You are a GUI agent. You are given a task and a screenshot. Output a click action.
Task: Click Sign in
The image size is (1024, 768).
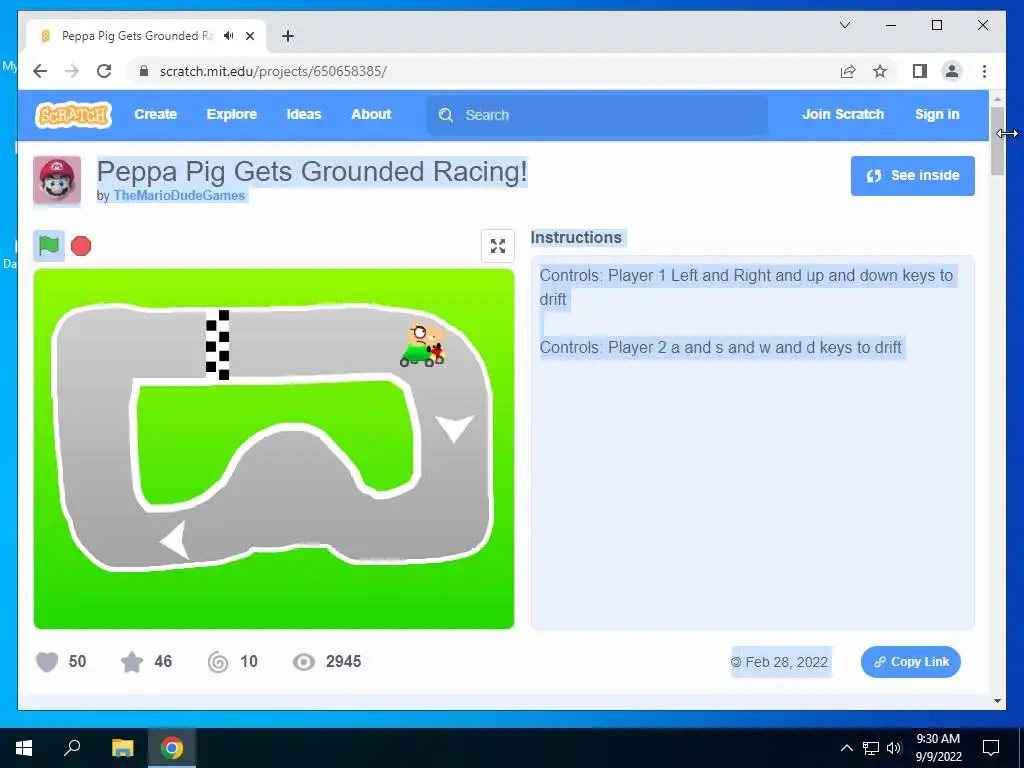(x=936, y=114)
